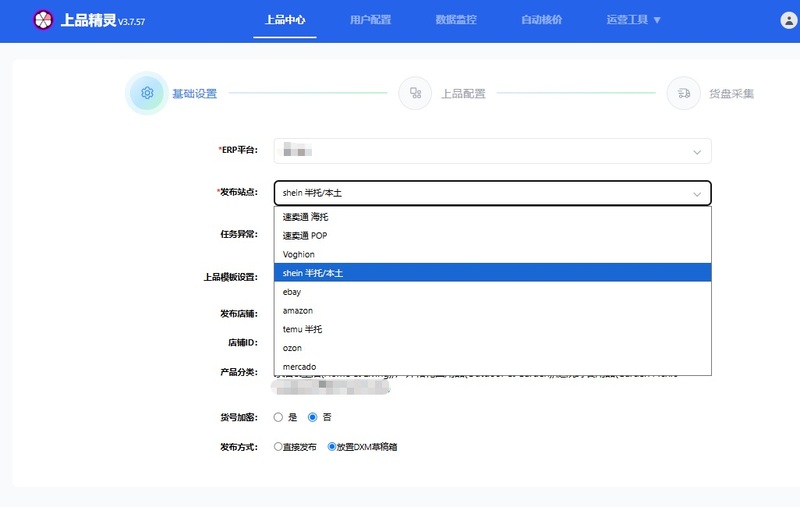Image resolution: width=800 pixels, height=507 pixels.
Task: Click the 上品精灵 title text
Action: 88,20
